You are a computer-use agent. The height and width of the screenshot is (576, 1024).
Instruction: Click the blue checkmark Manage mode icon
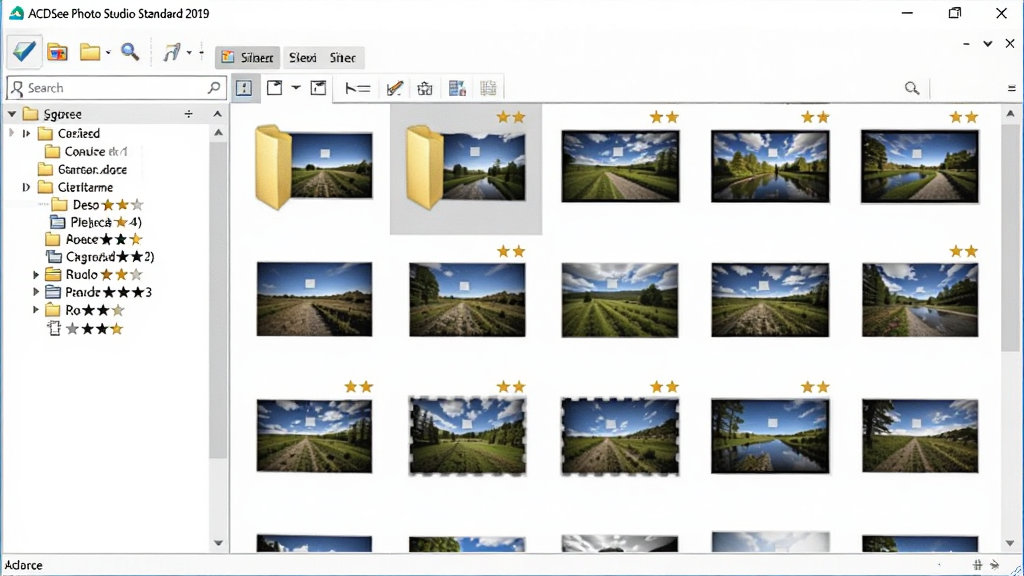[x=24, y=51]
